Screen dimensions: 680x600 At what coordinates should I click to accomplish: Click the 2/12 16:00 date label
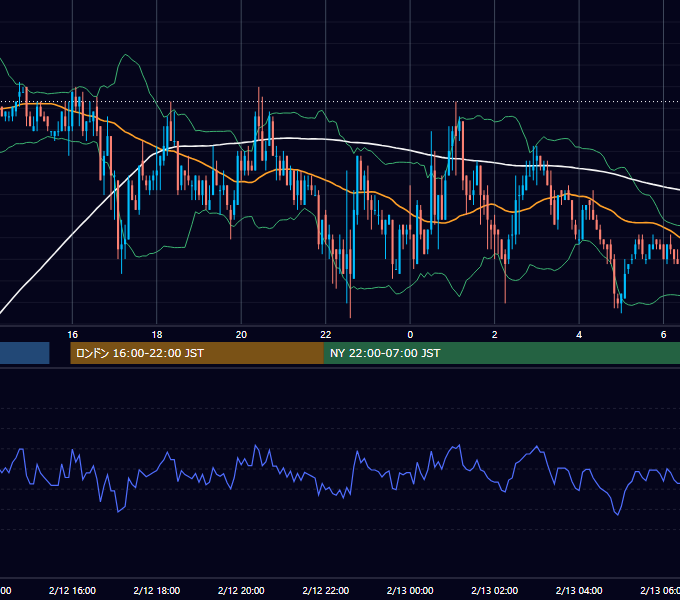pyautogui.click(x=72, y=590)
